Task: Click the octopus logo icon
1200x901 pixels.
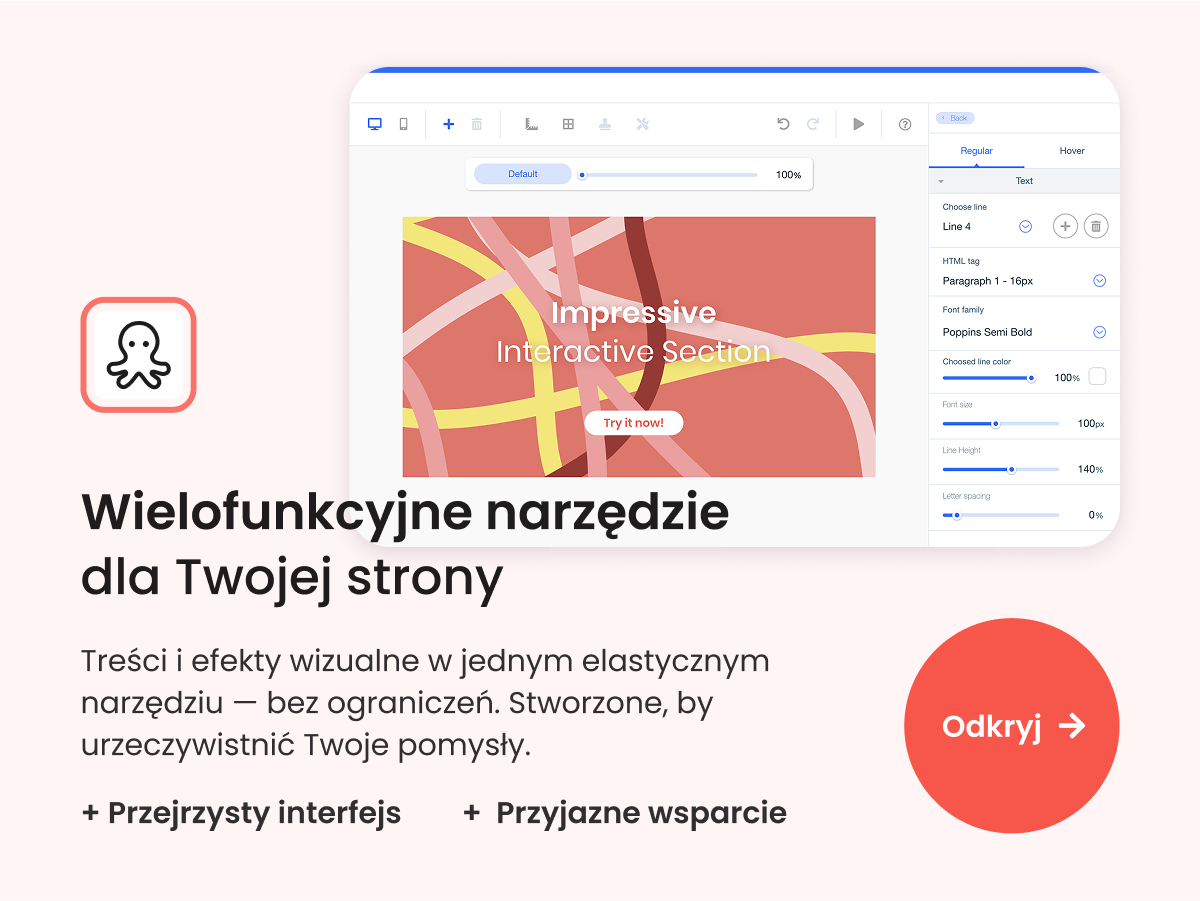Action: 139,355
